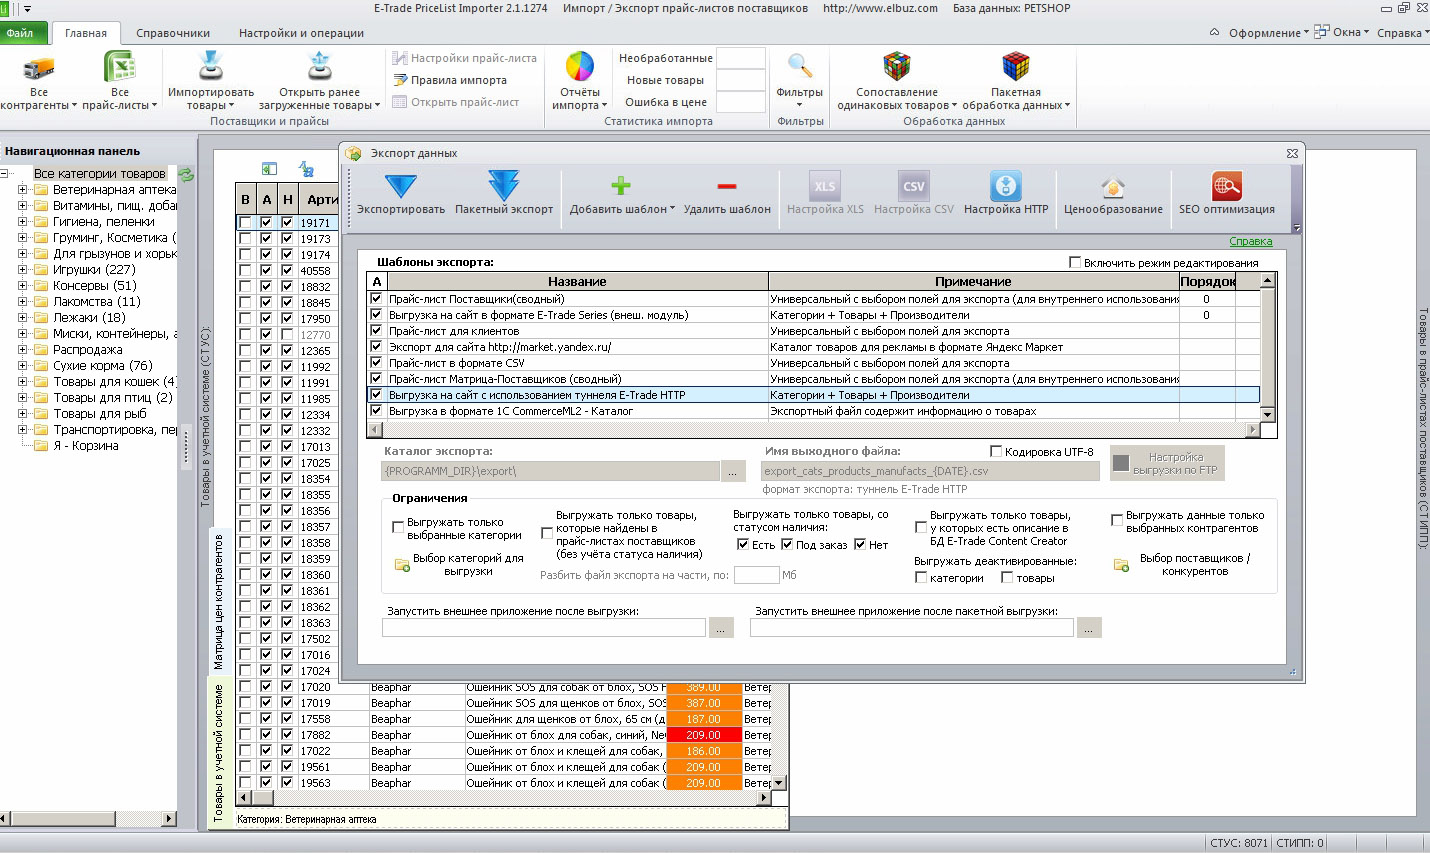
Task: Open Правила импорта
Action: [450, 80]
